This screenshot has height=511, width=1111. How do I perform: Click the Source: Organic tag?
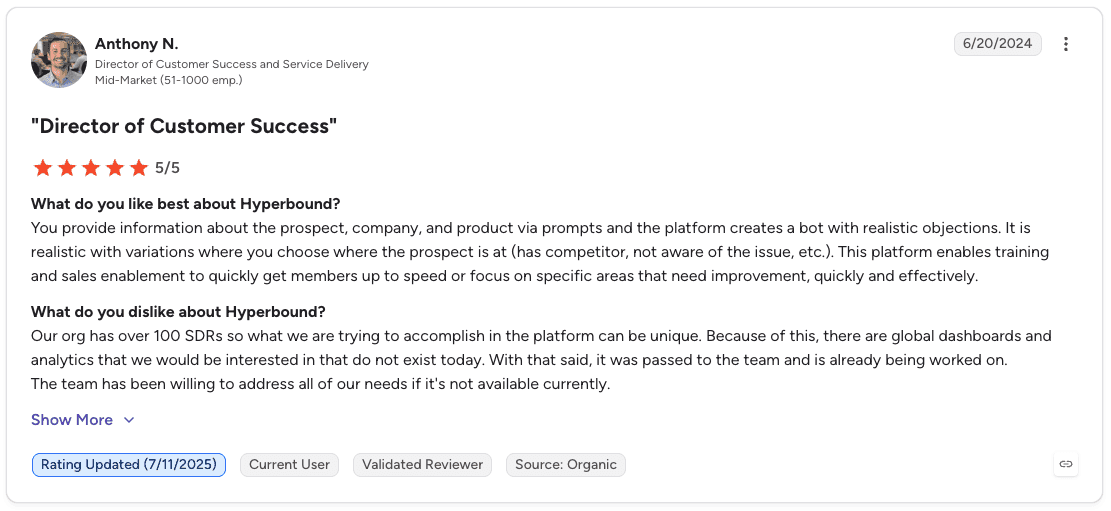565,465
